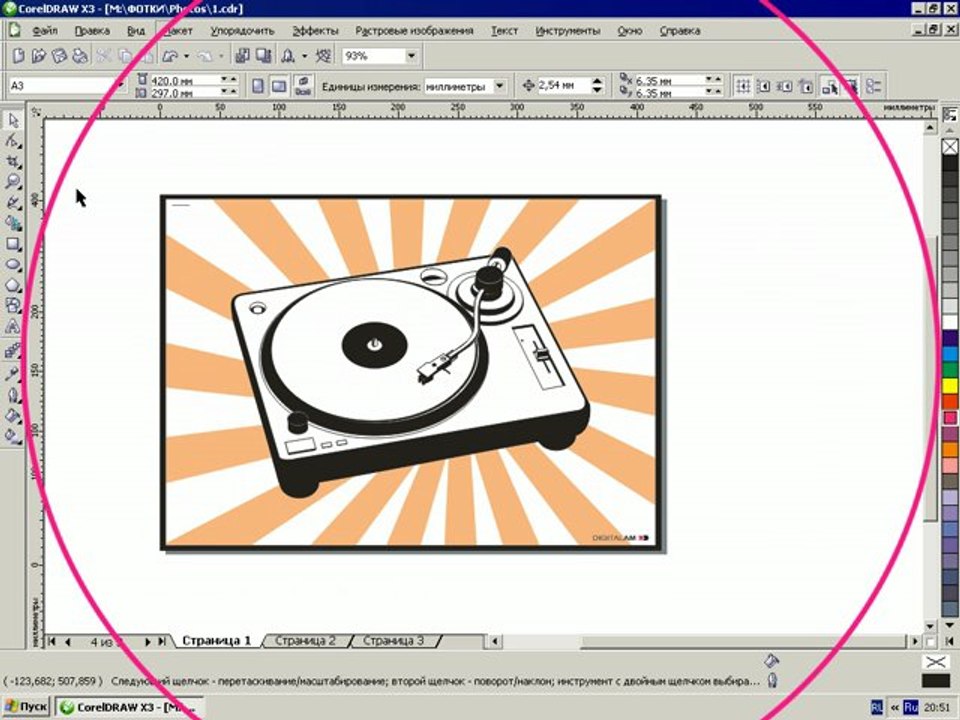The width and height of the screenshot is (960, 720).
Task: Toggle Landscape page orientation
Action: point(279,86)
